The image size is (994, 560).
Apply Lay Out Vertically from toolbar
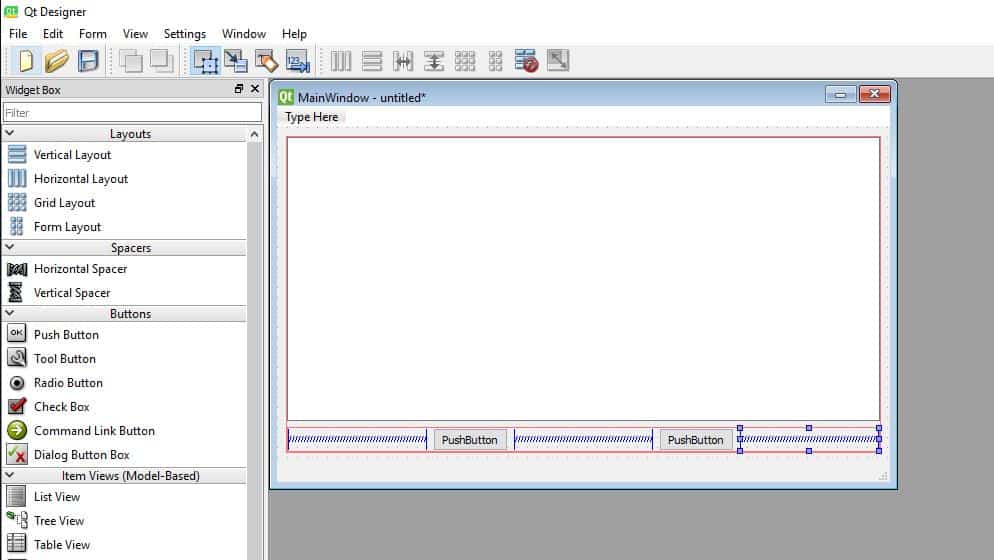point(372,61)
